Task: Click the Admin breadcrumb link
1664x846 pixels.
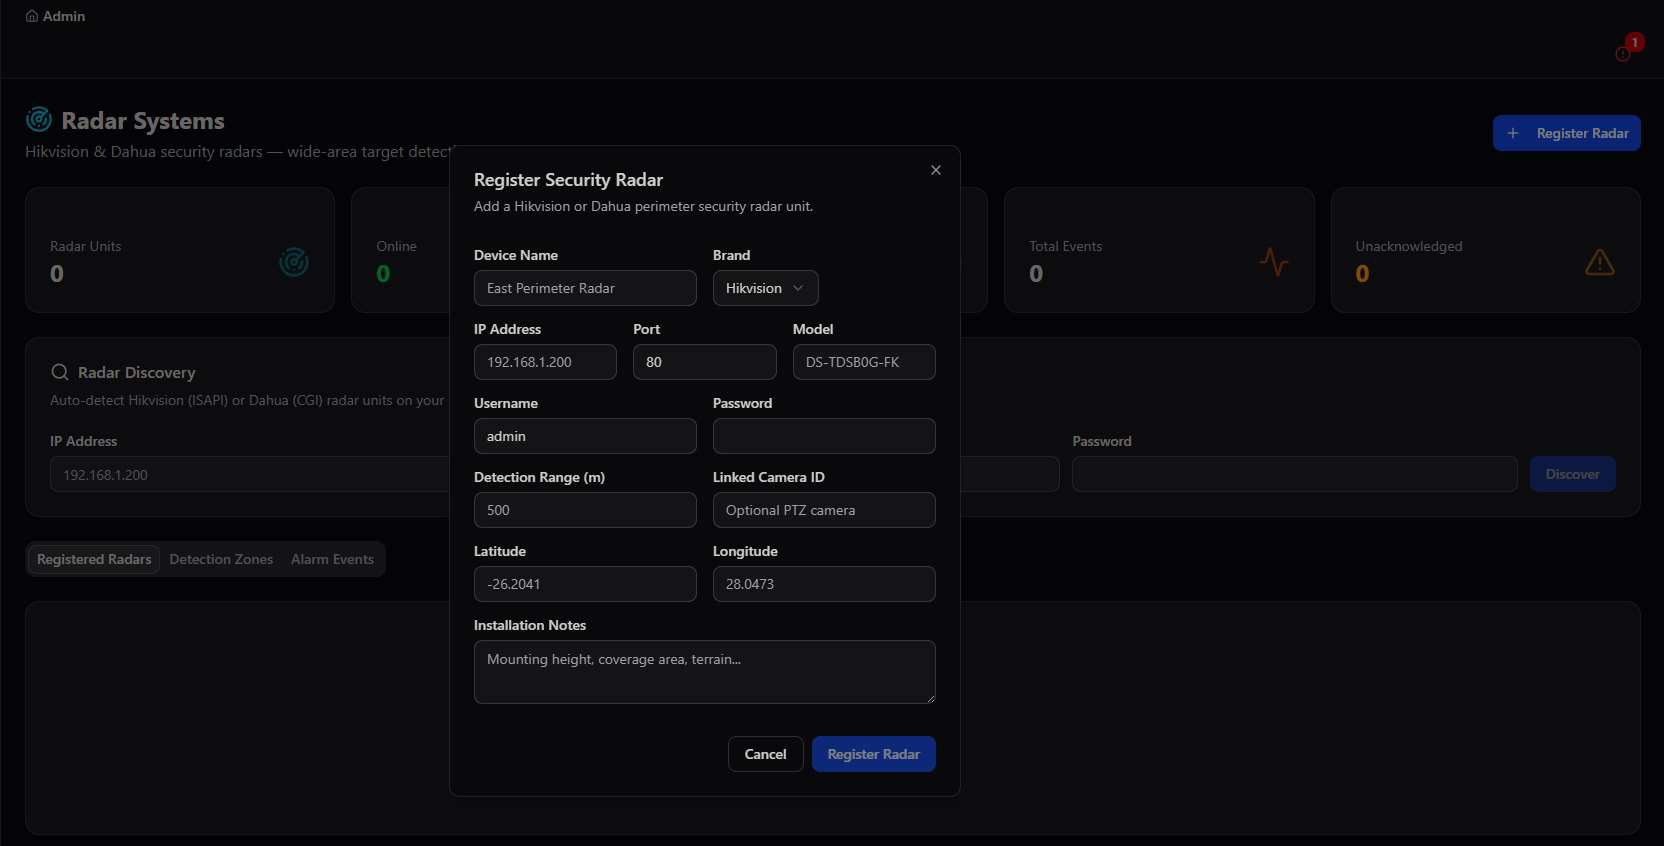Action: [64, 16]
